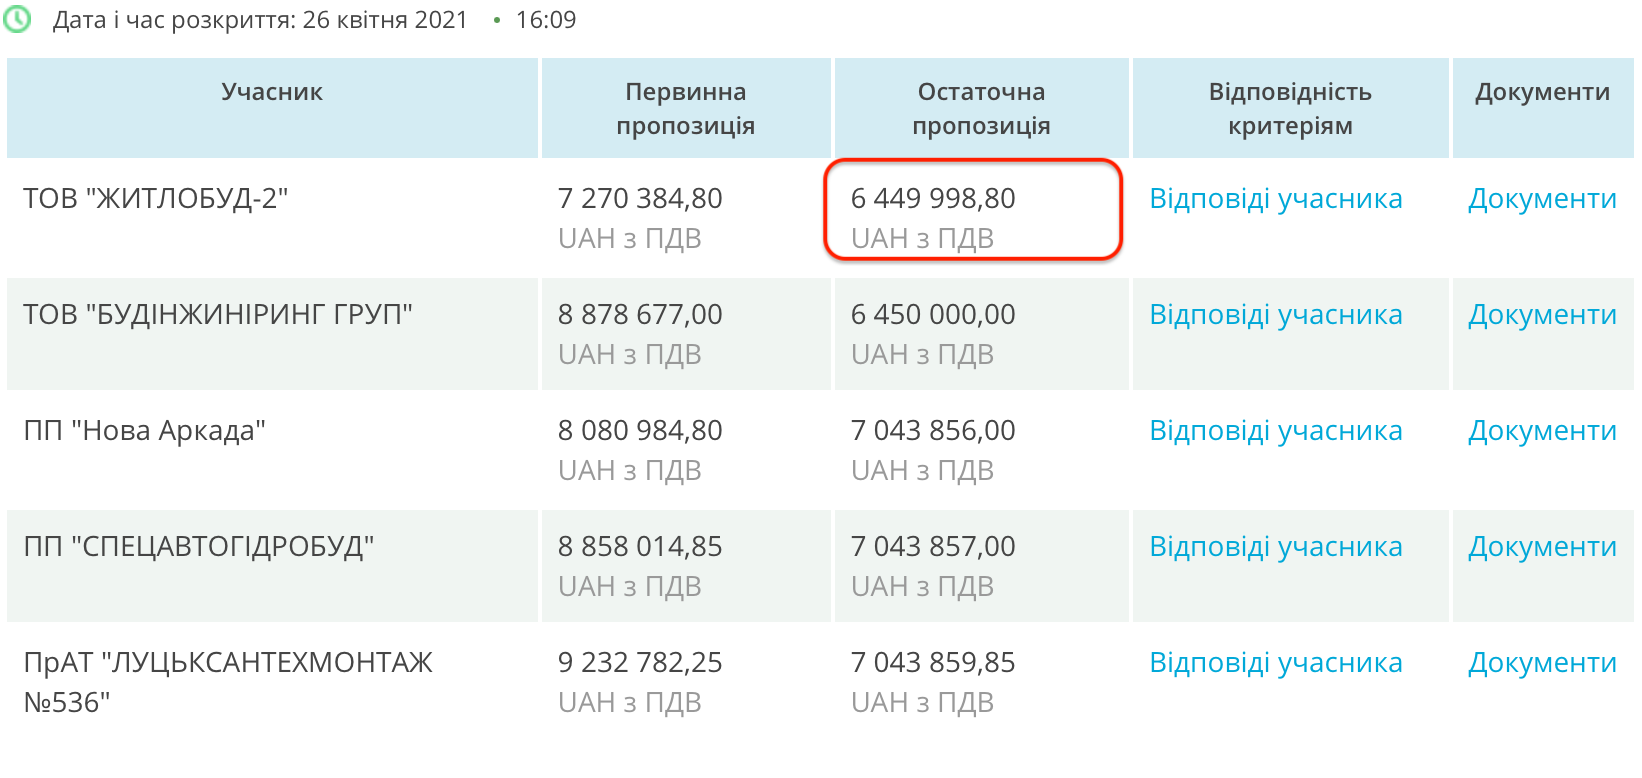Click the Остаточна пропозиція column header
The image size is (1642, 778).
click(x=981, y=108)
